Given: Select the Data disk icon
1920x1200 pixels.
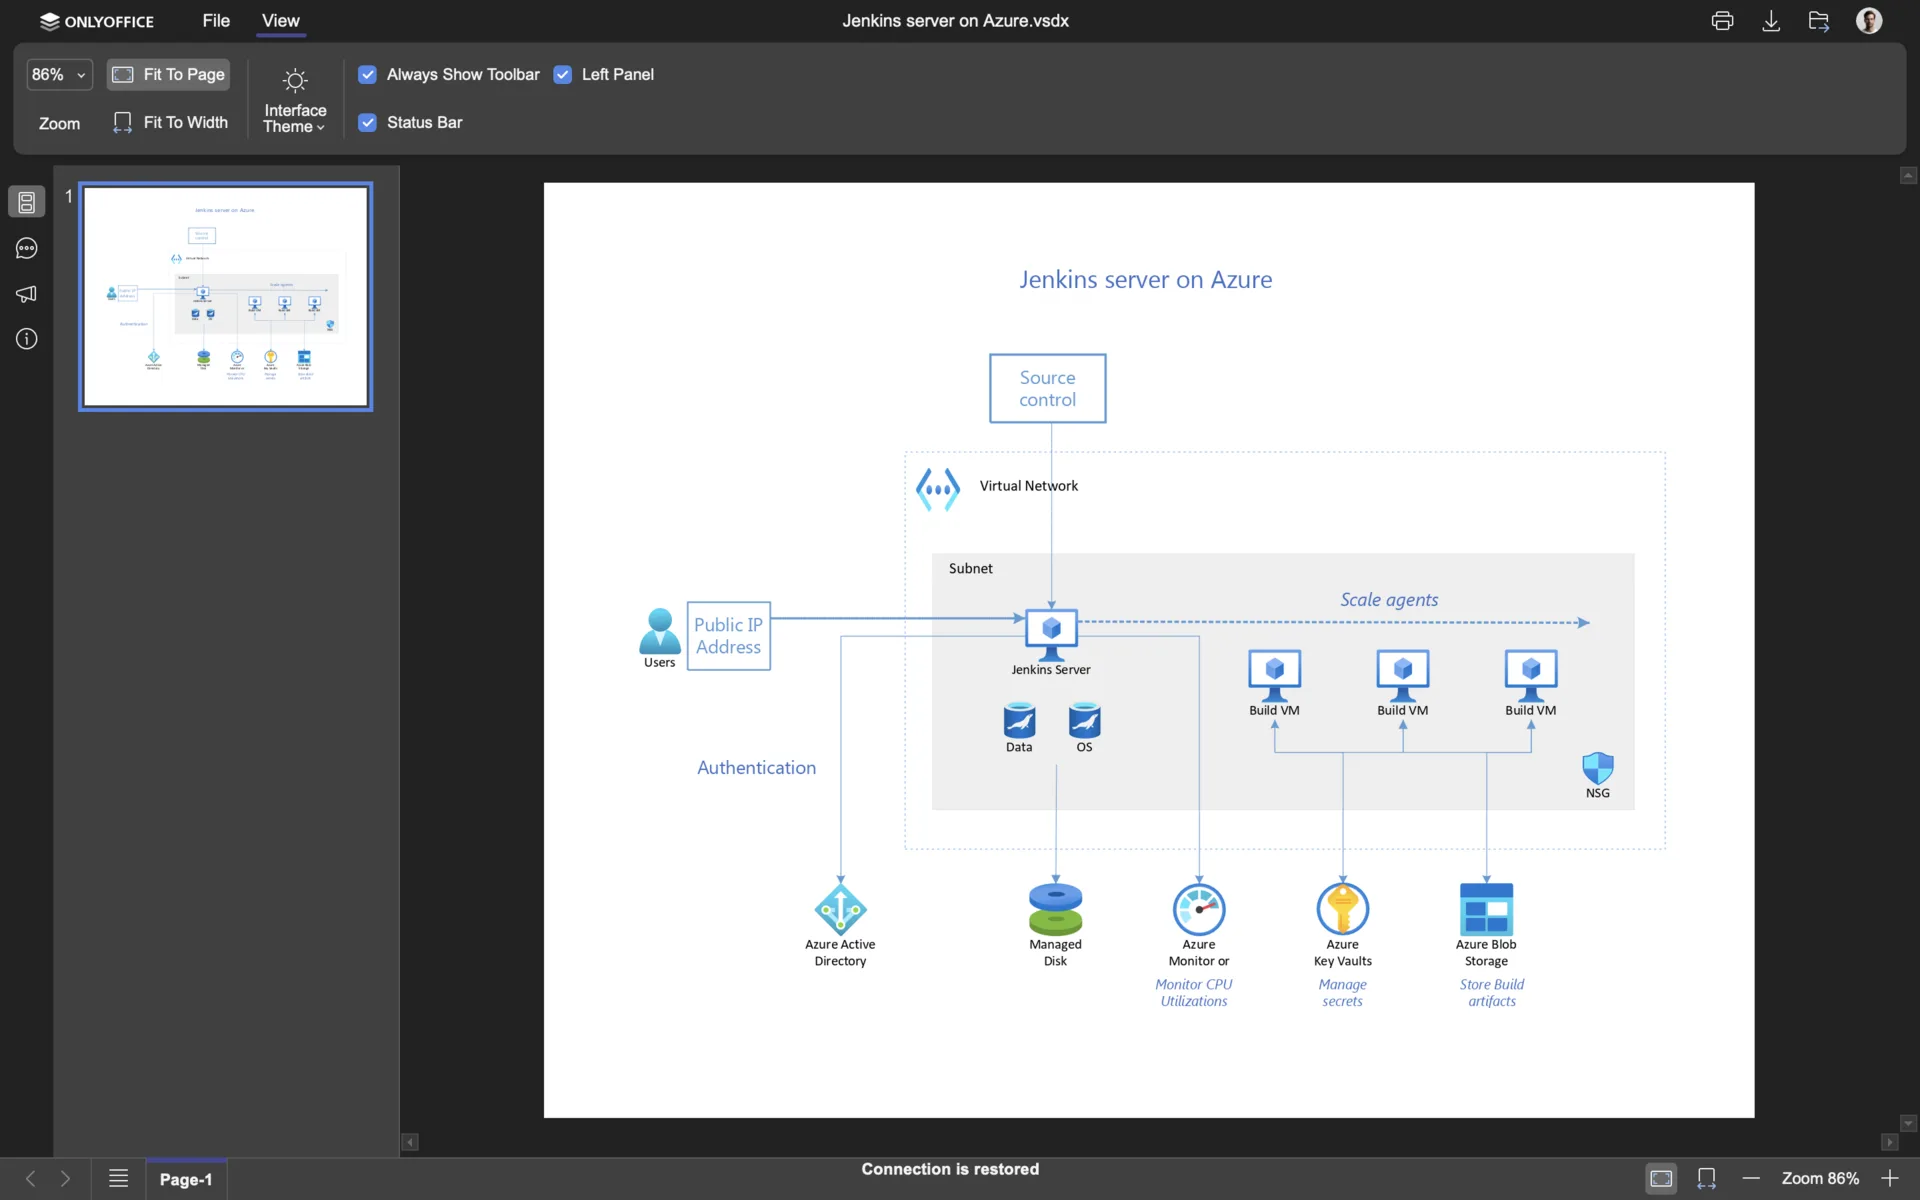Looking at the screenshot, I should (x=1019, y=720).
